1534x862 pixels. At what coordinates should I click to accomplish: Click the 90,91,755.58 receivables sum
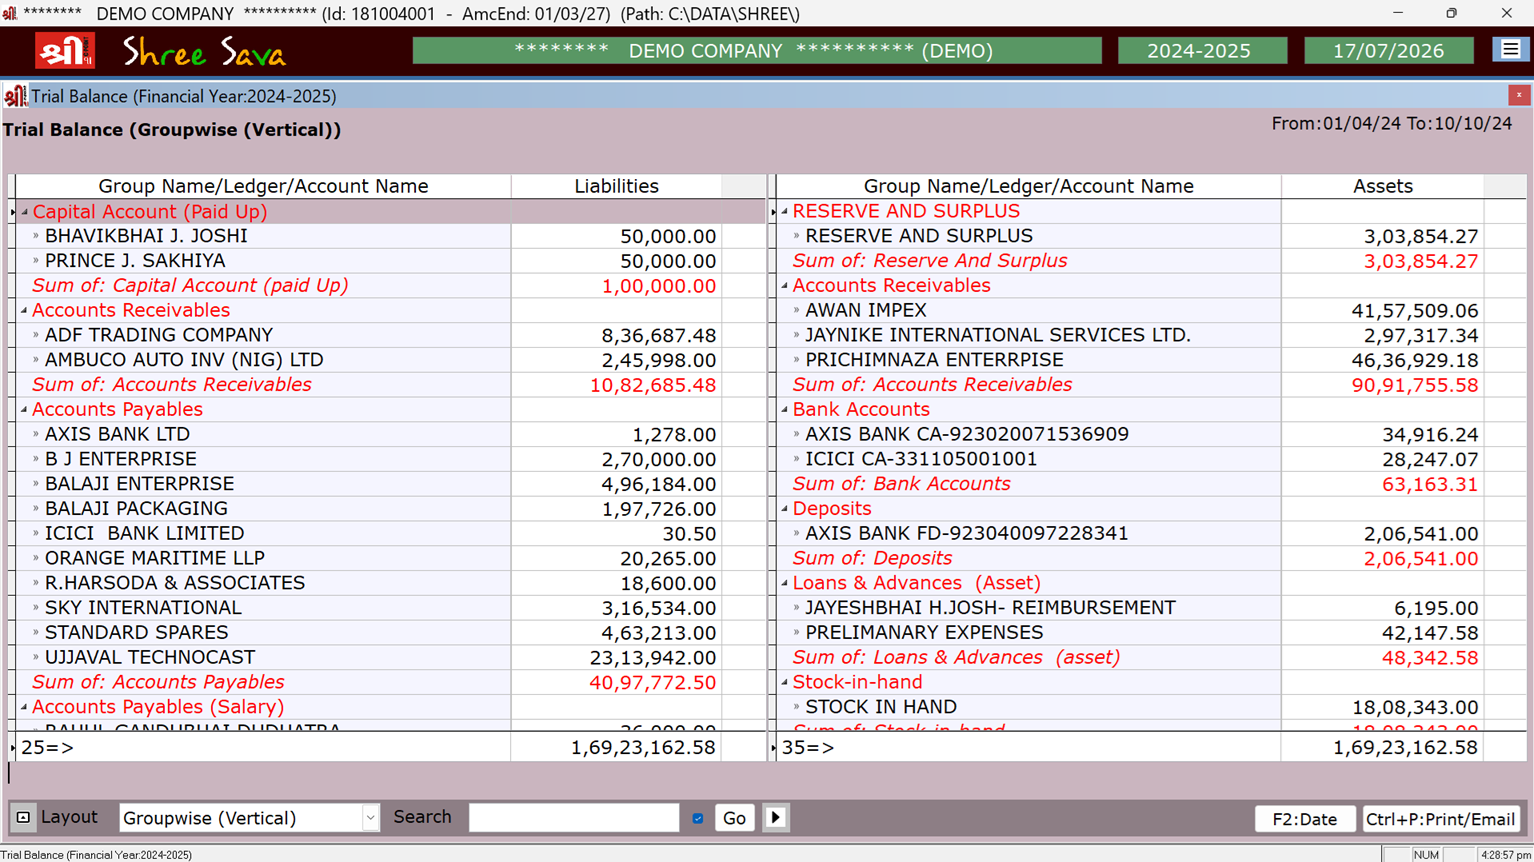[x=1414, y=385]
